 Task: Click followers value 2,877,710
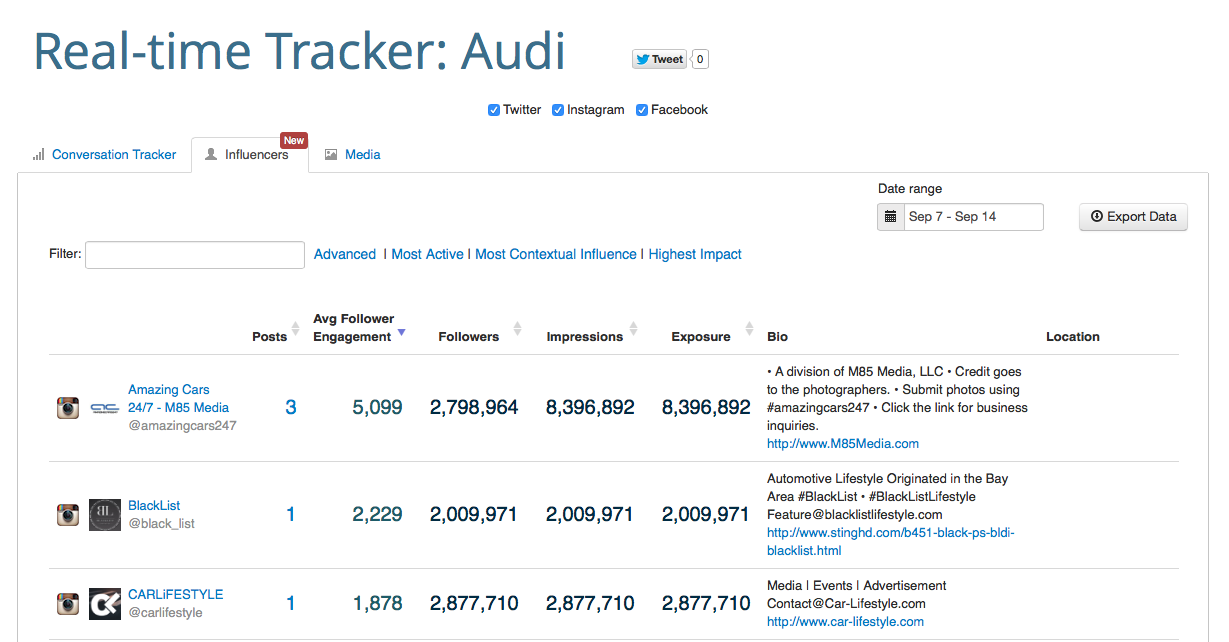point(474,604)
